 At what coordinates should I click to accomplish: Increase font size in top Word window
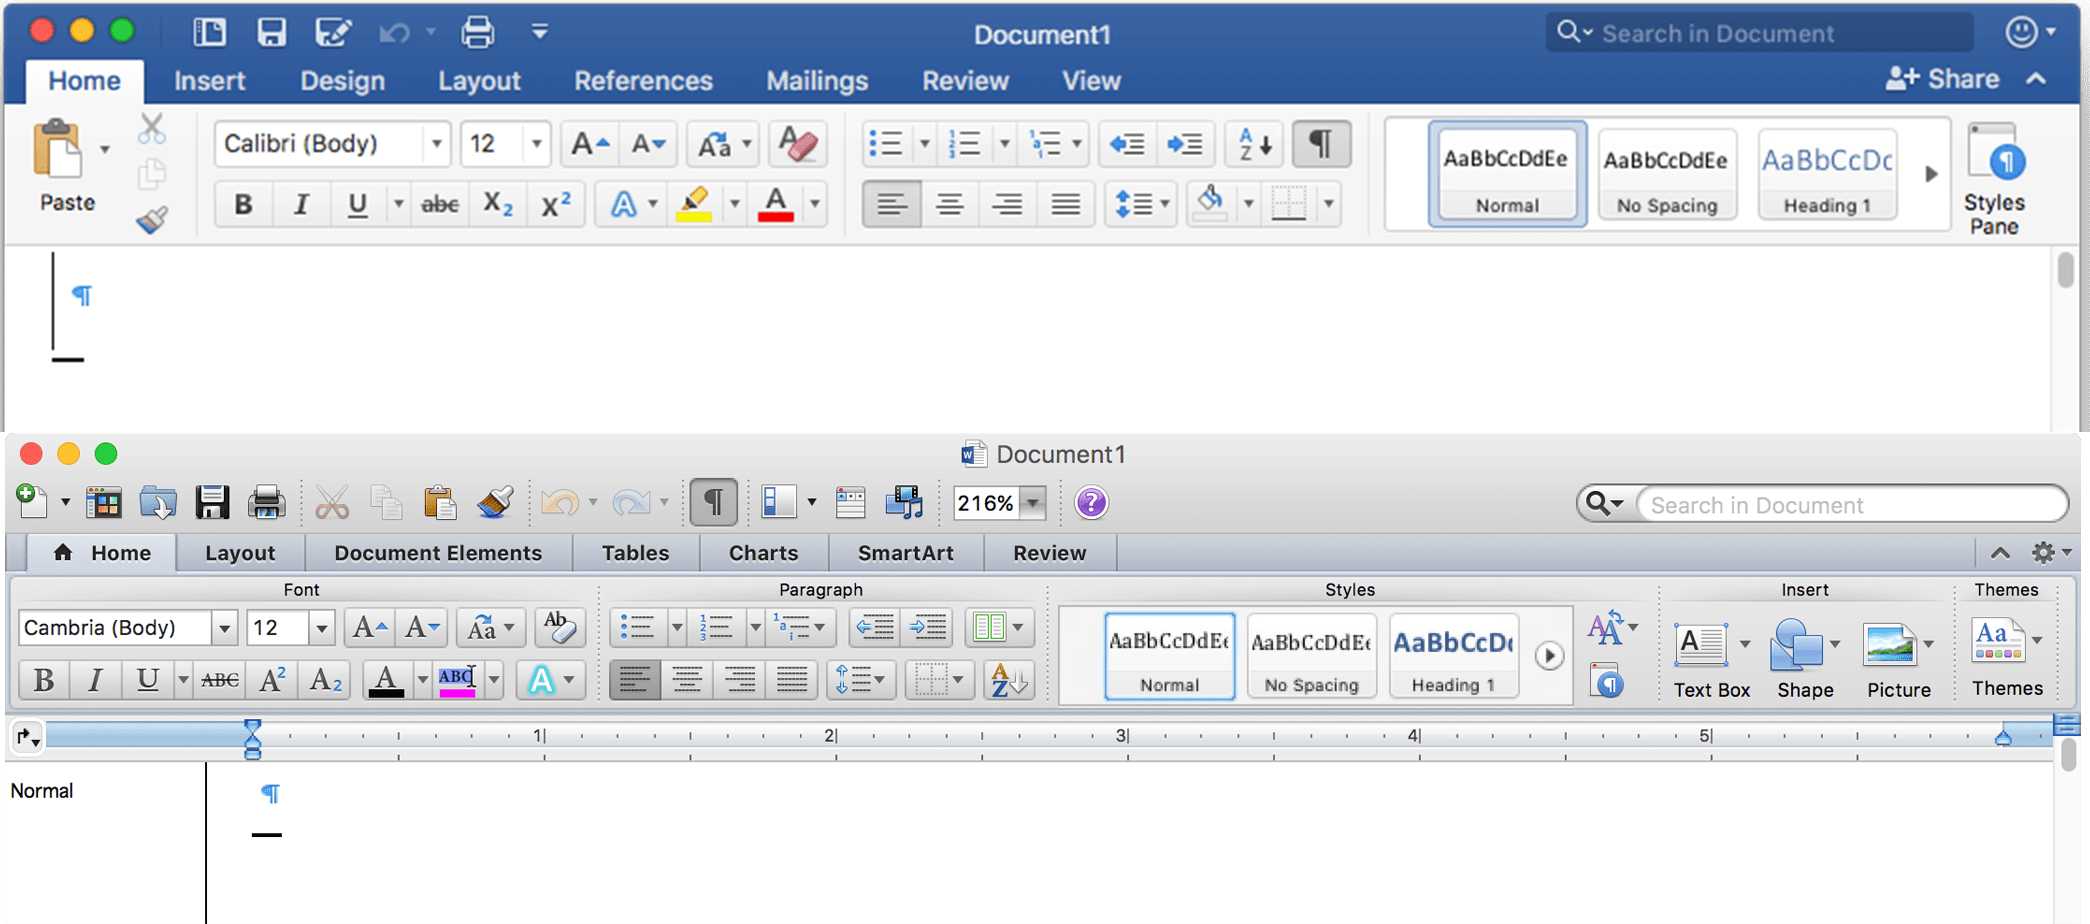tap(590, 144)
